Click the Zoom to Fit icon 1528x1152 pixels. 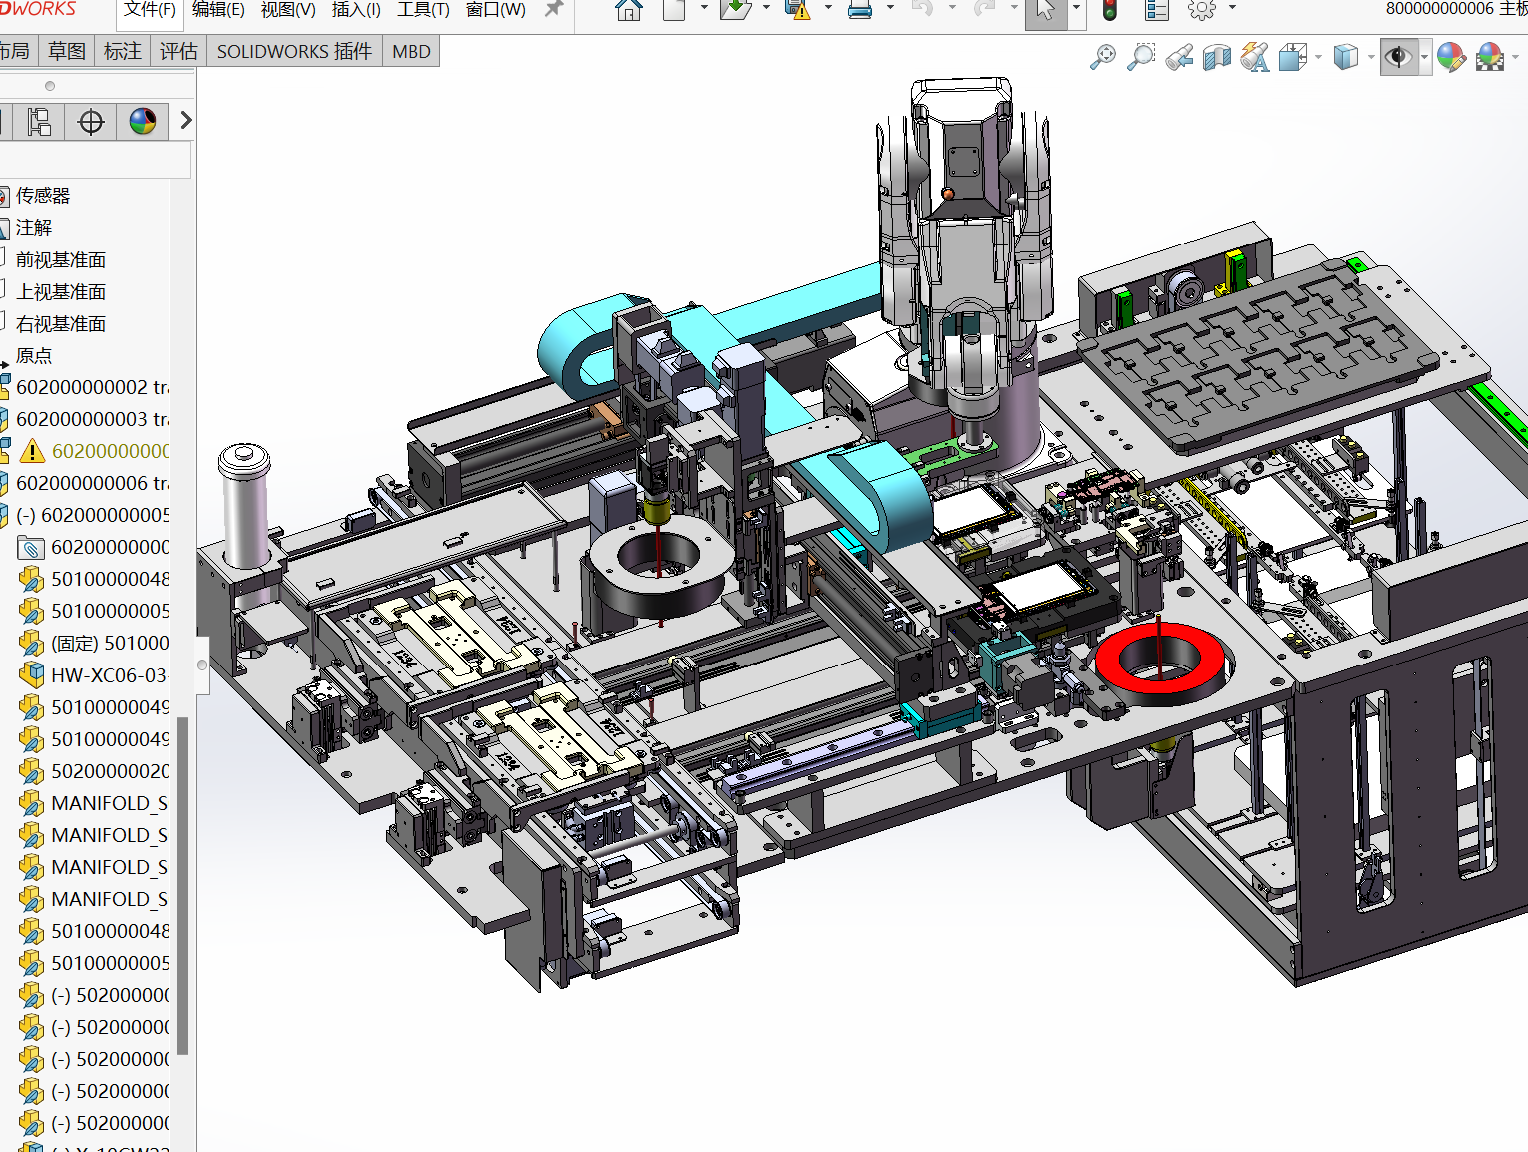click(x=1103, y=57)
